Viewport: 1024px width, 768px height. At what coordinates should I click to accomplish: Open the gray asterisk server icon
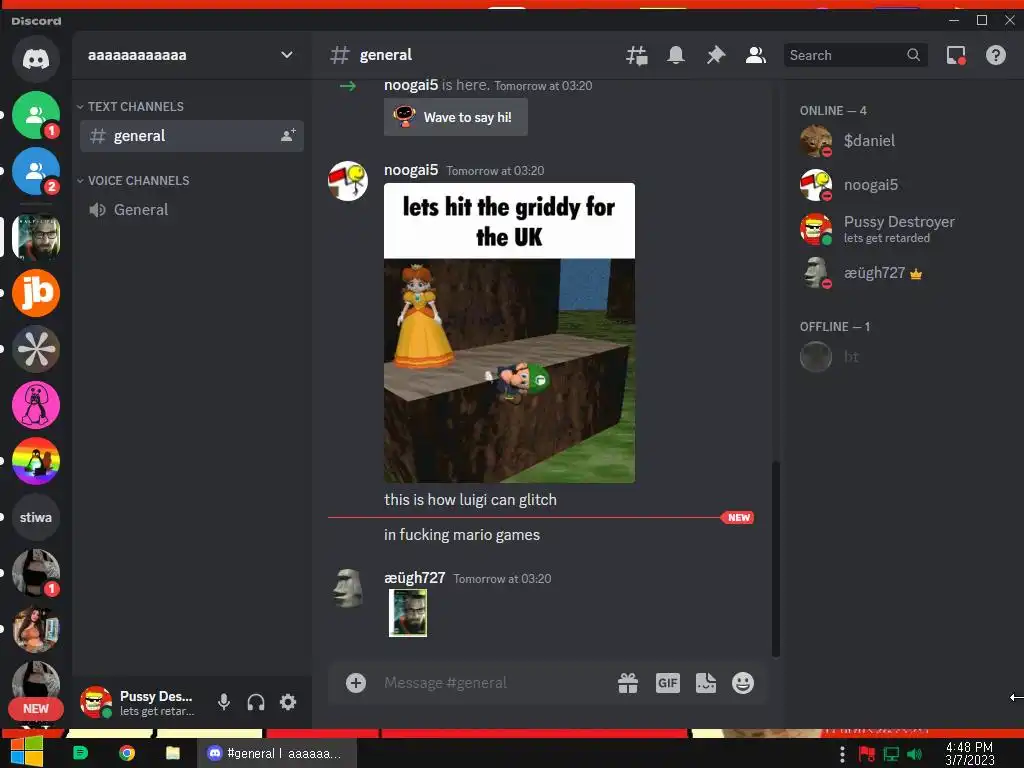pyautogui.click(x=36, y=349)
